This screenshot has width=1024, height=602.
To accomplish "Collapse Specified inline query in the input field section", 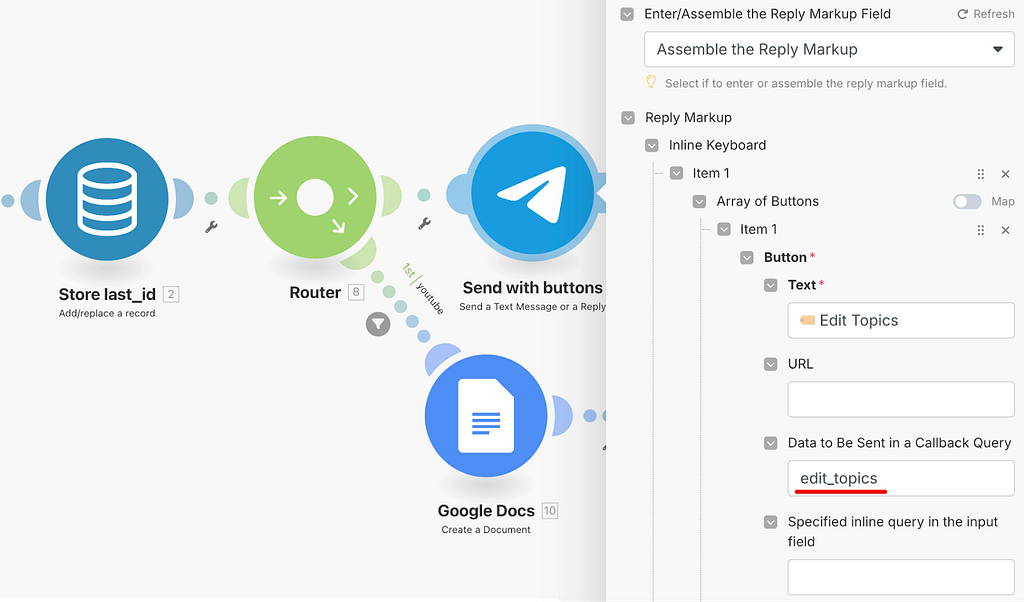I will (771, 522).
